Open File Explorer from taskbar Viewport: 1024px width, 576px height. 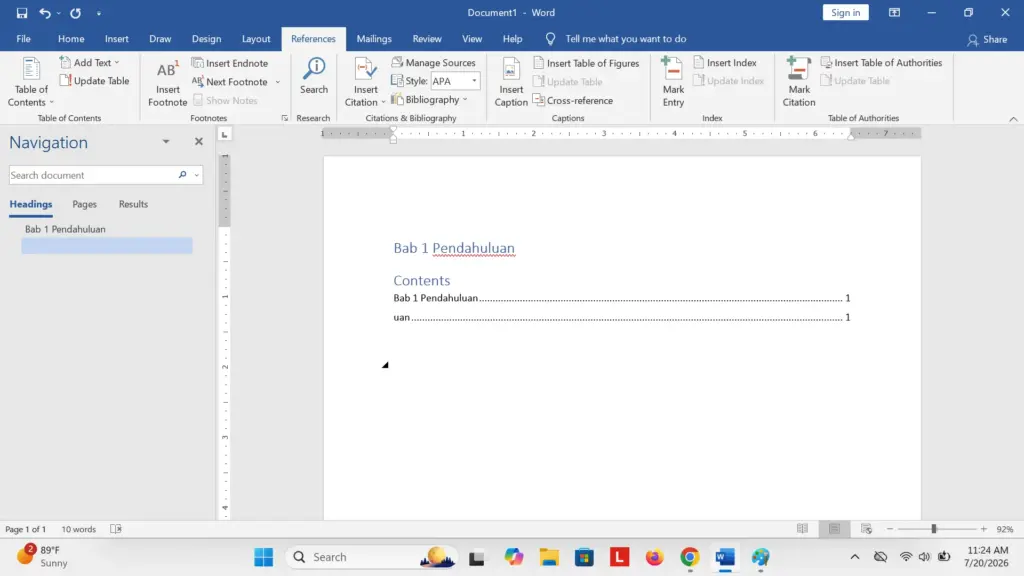coord(549,557)
